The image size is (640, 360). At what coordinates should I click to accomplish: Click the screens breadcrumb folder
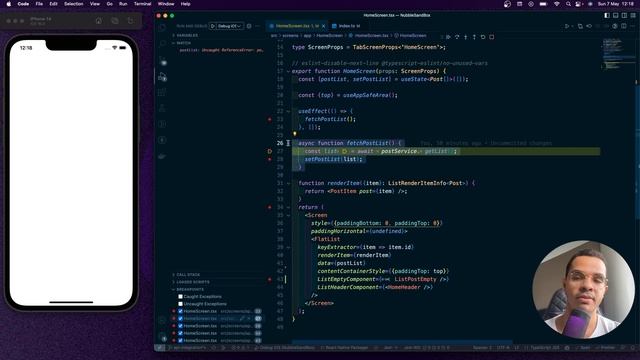pos(290,36)
